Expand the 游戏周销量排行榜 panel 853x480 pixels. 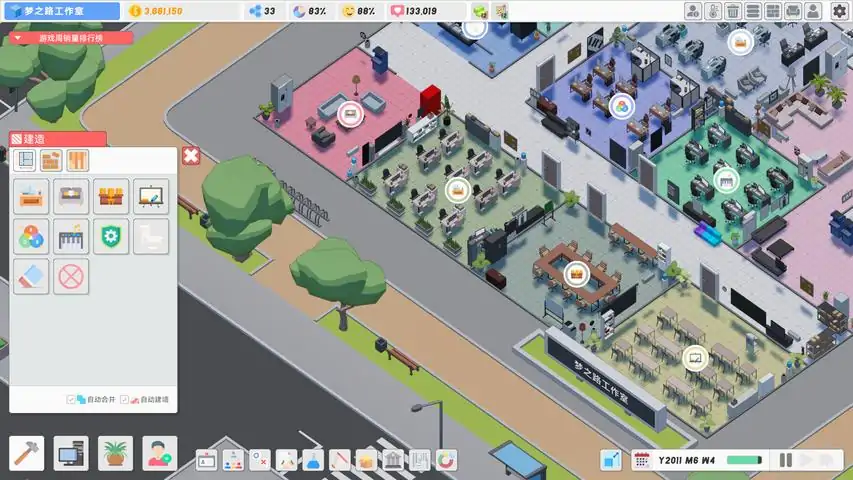17,38
